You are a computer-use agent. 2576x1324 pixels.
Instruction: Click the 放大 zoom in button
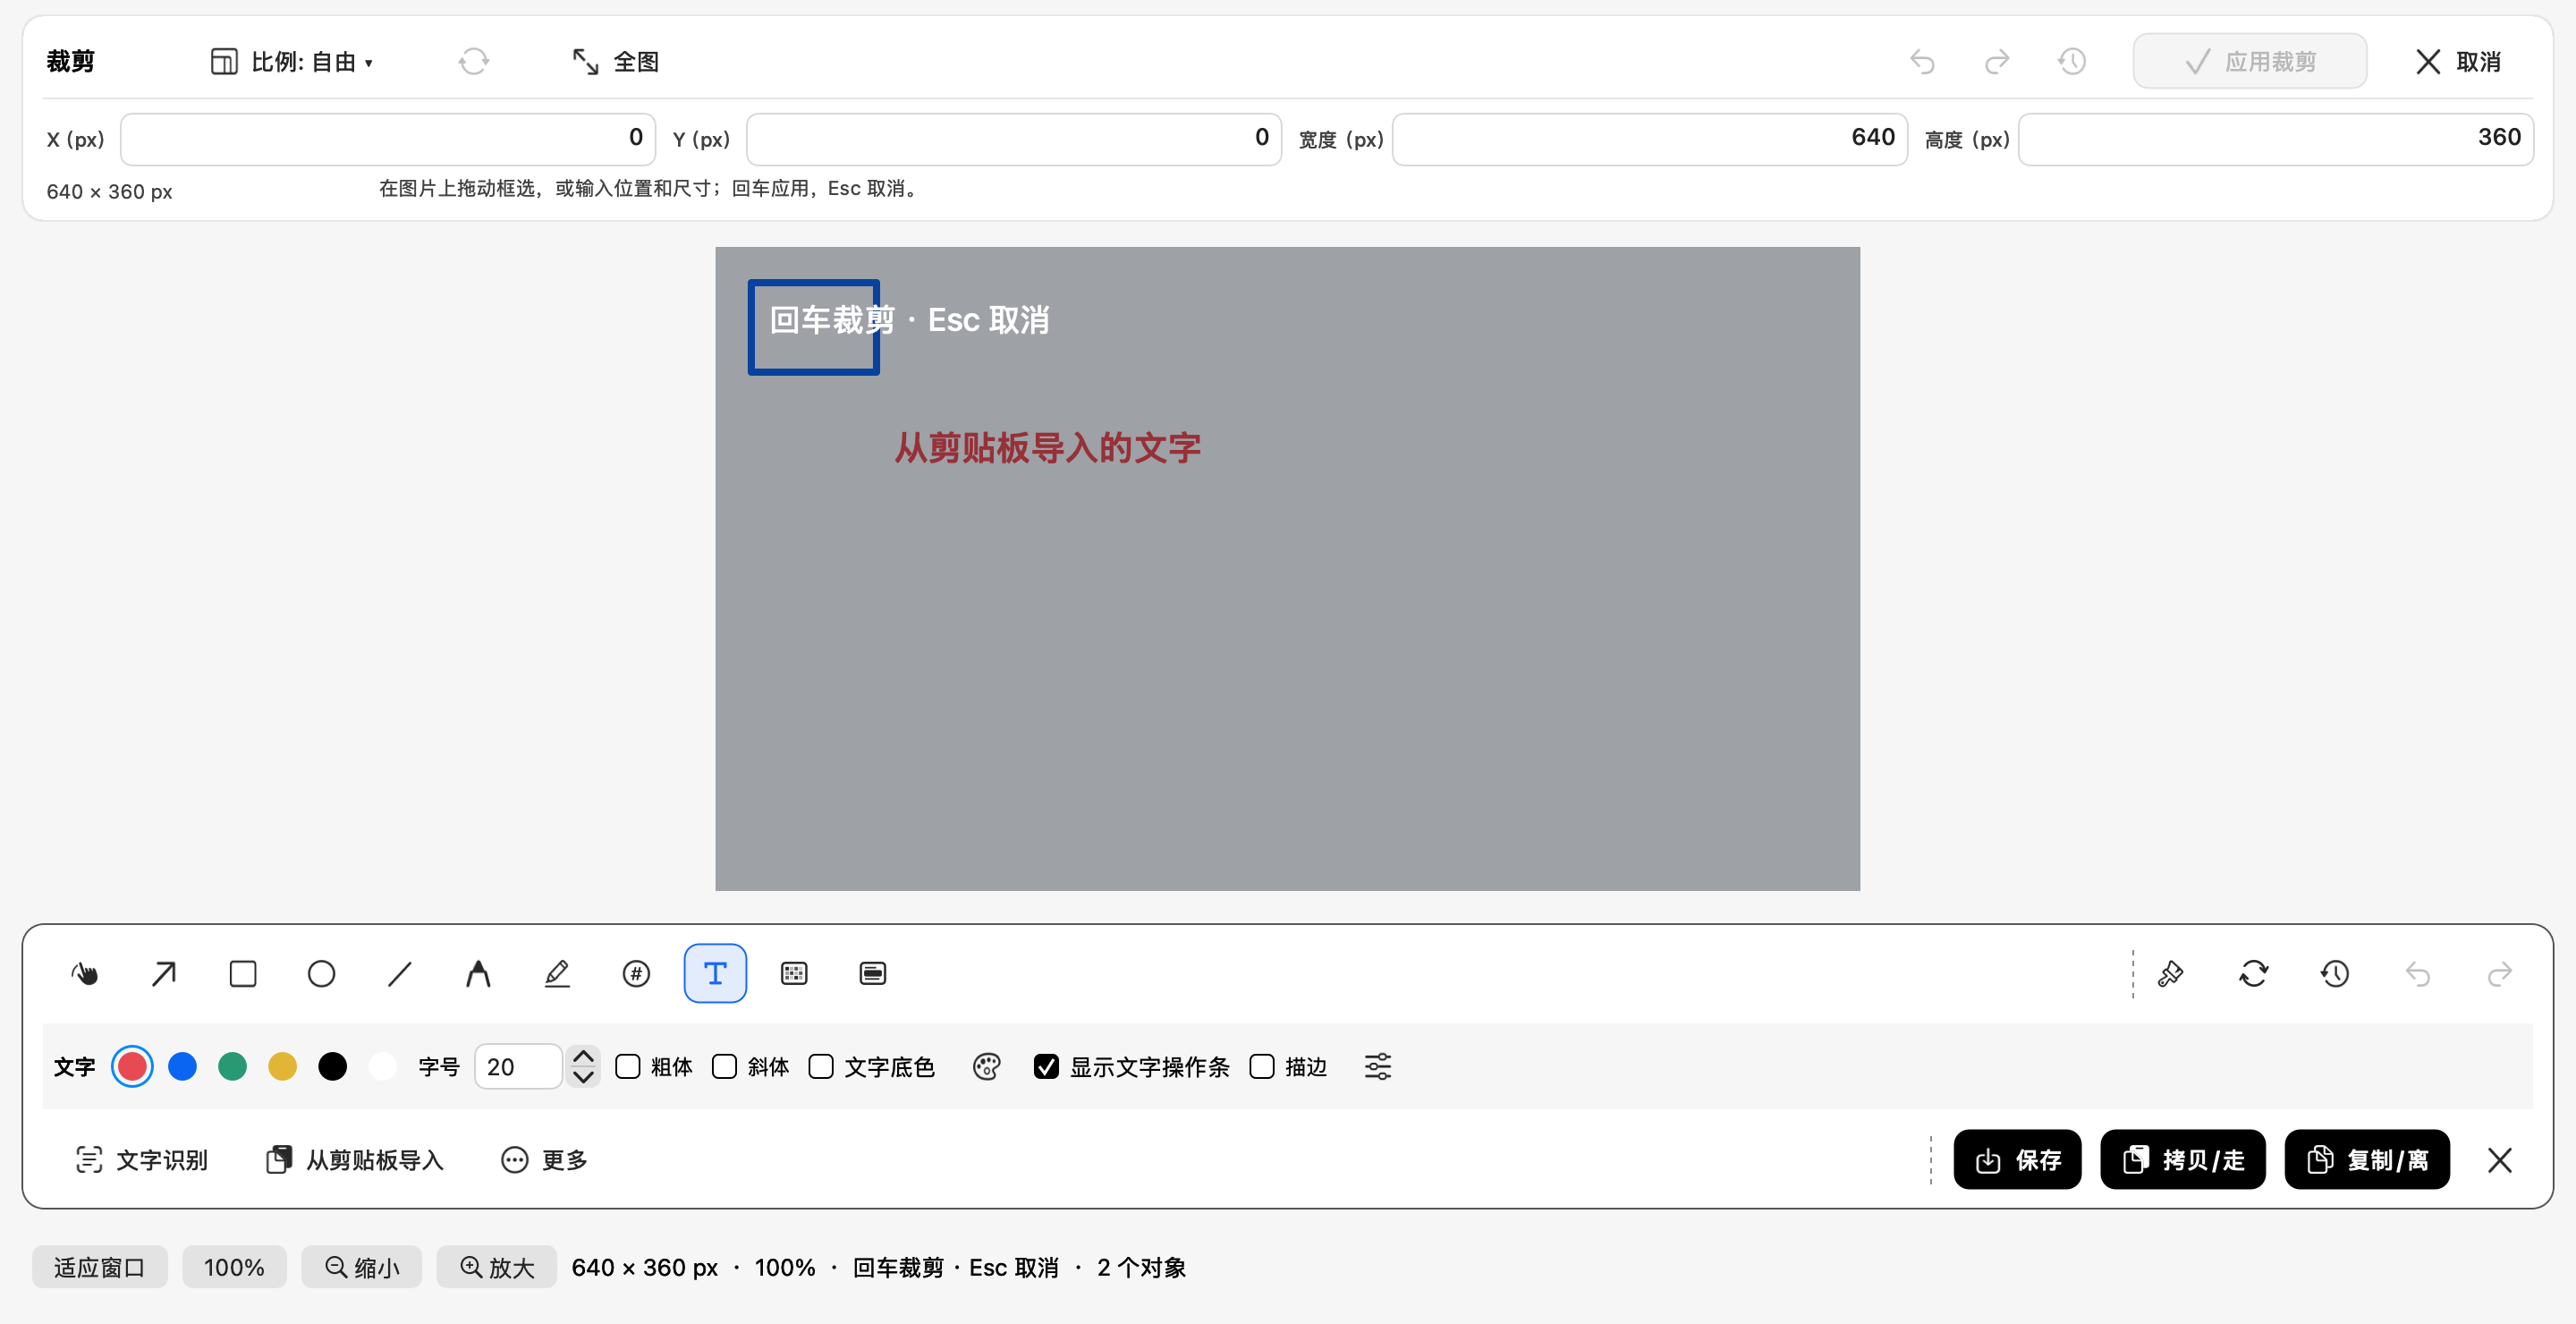point(496,1268)
